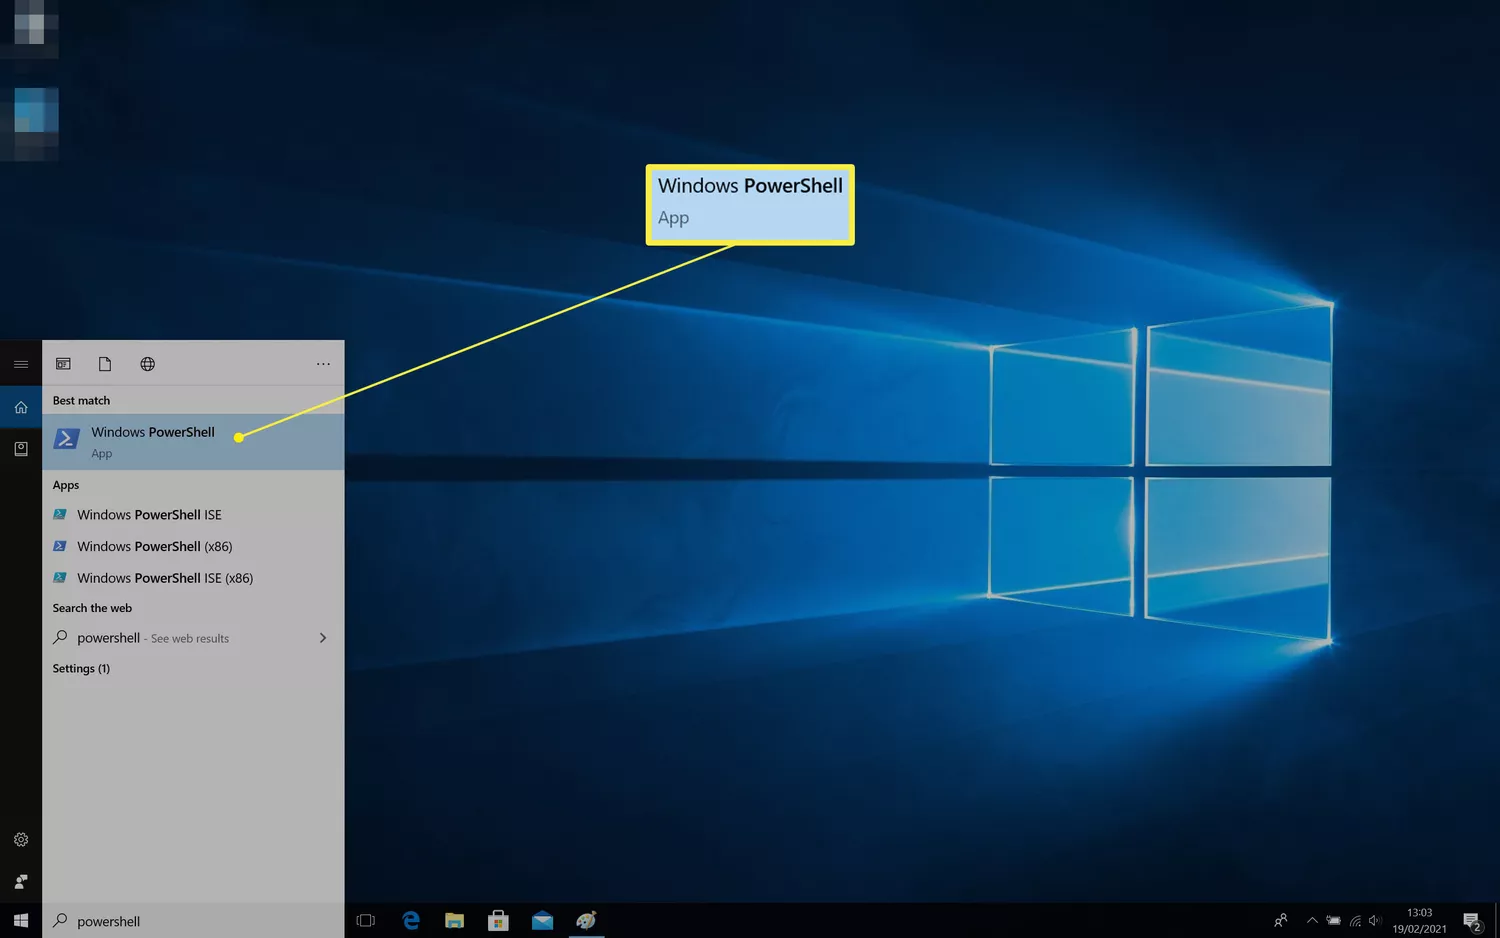Click the taskbar search box containing powershell
The width and height of the screenshot is (1500, 938).
pyautogui.click(x=193, y=921)
